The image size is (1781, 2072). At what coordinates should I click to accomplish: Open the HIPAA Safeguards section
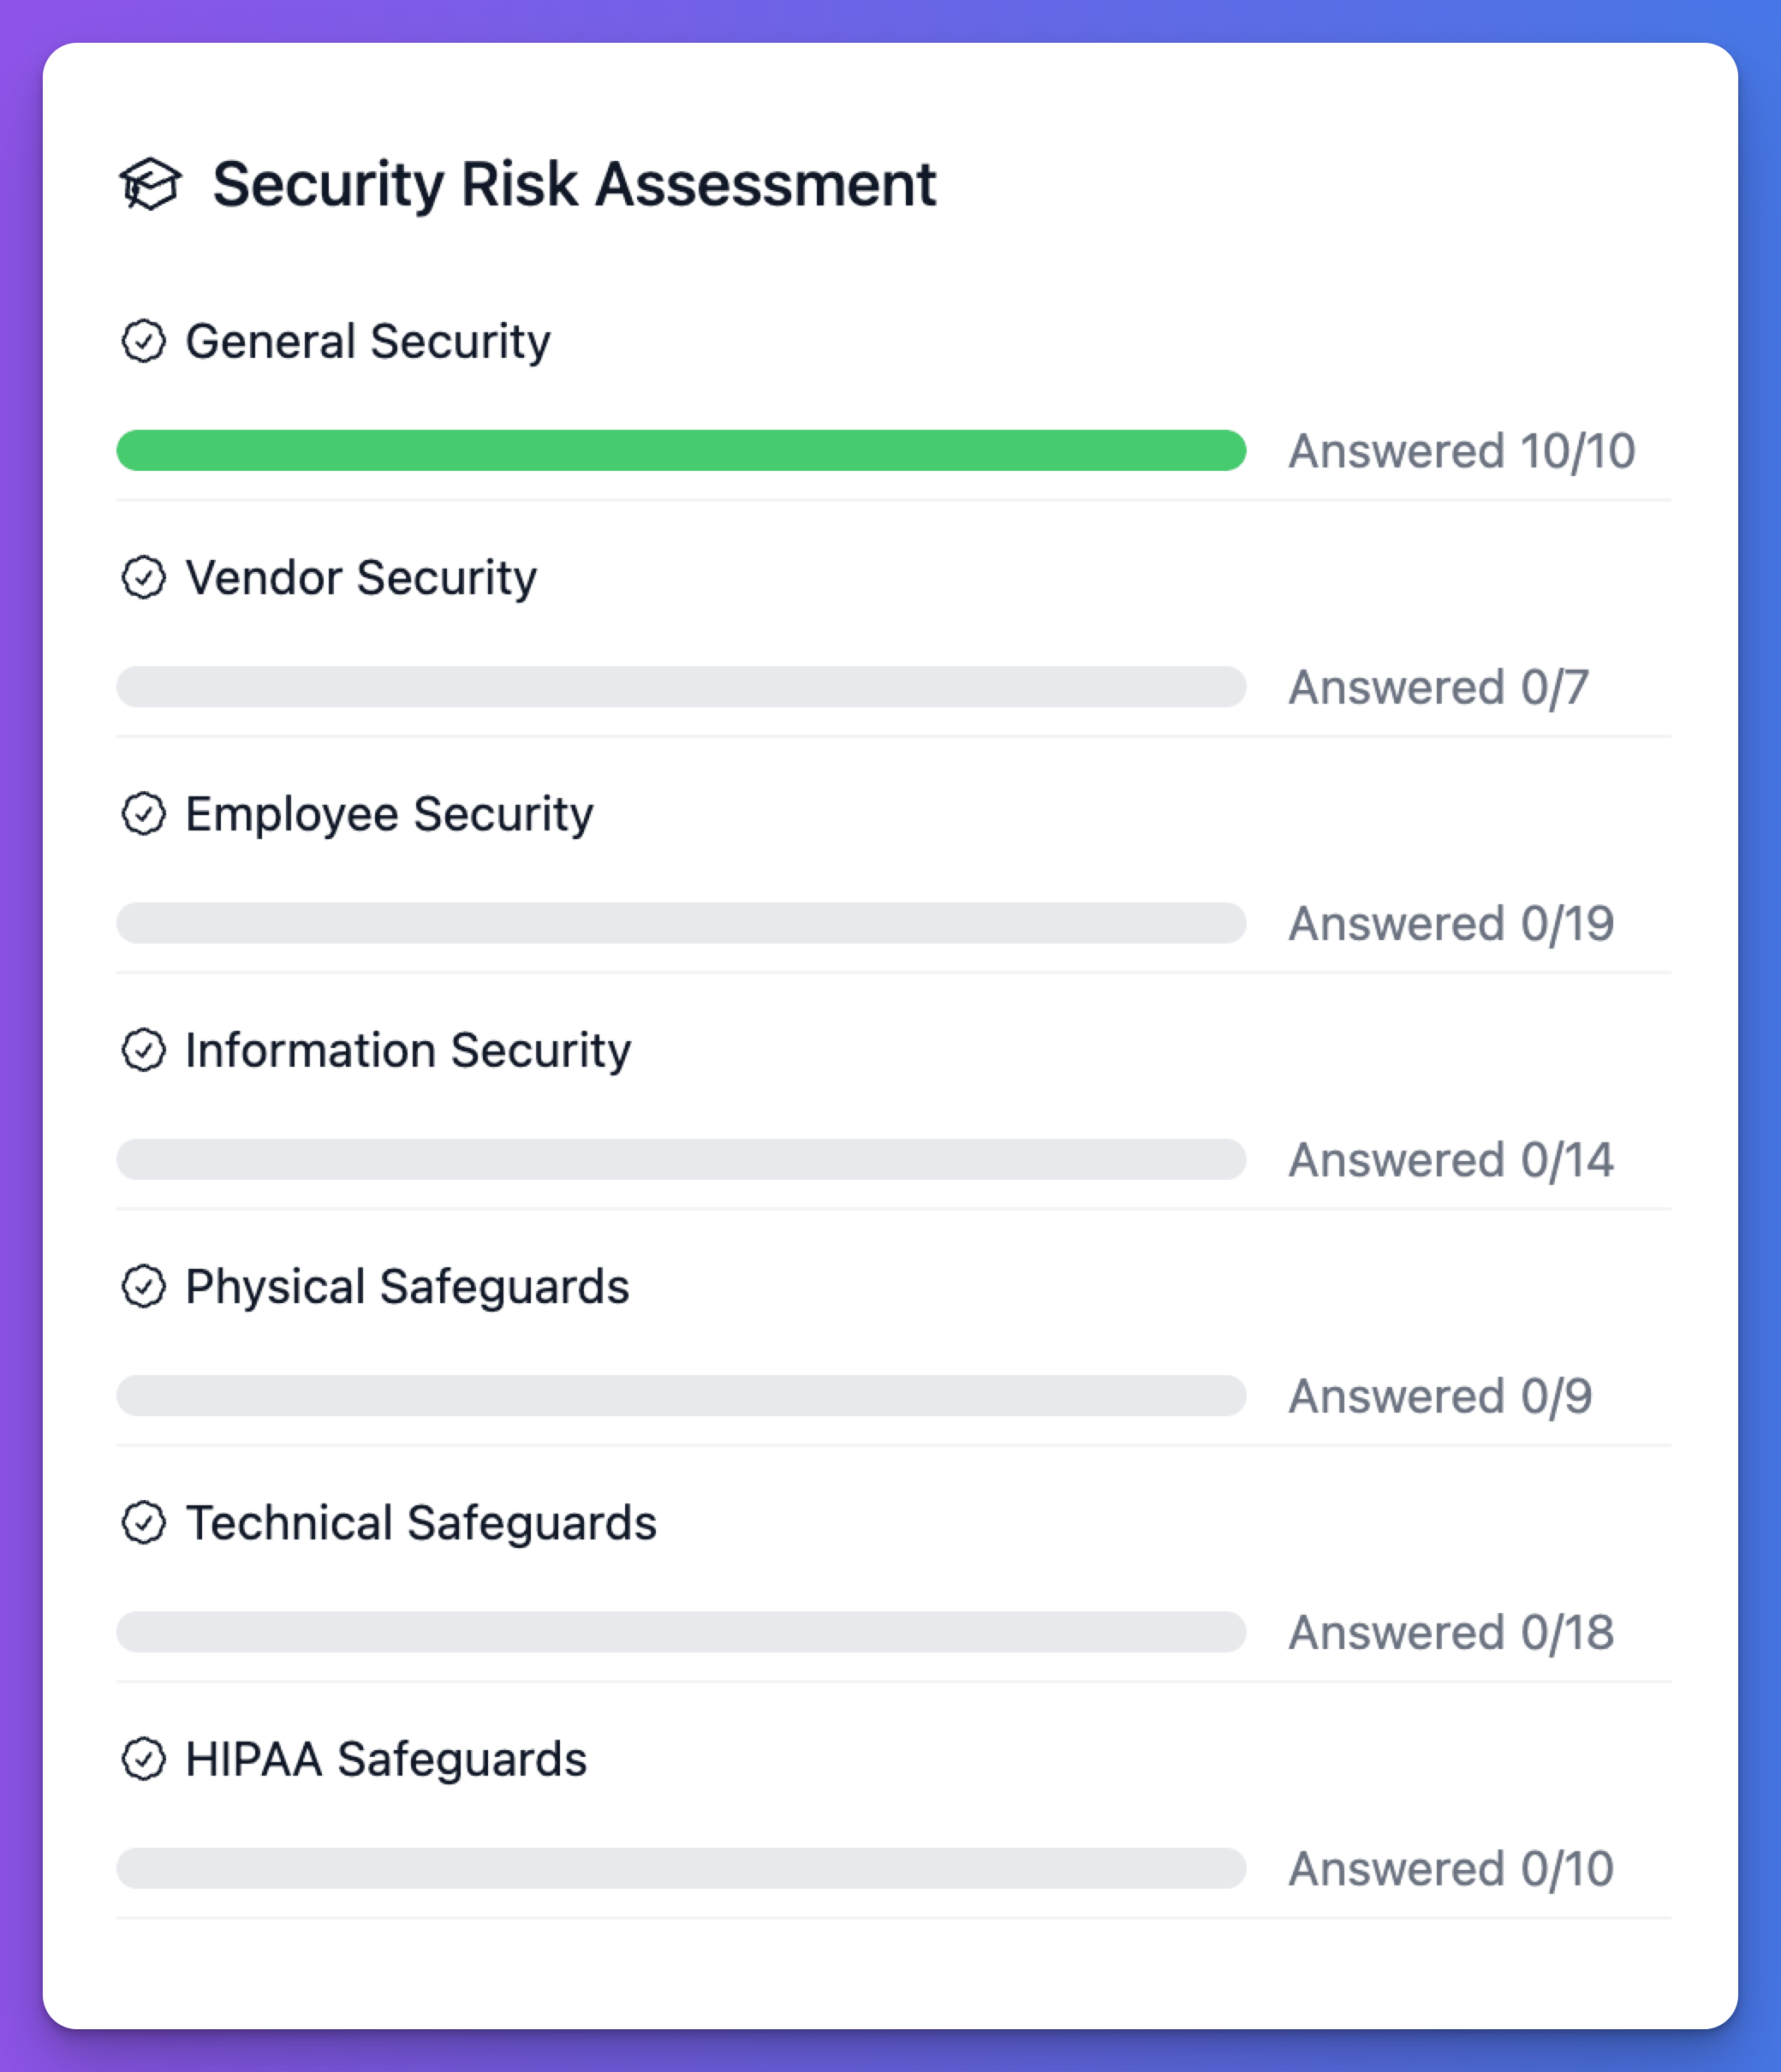click(x=386, y=1760)
